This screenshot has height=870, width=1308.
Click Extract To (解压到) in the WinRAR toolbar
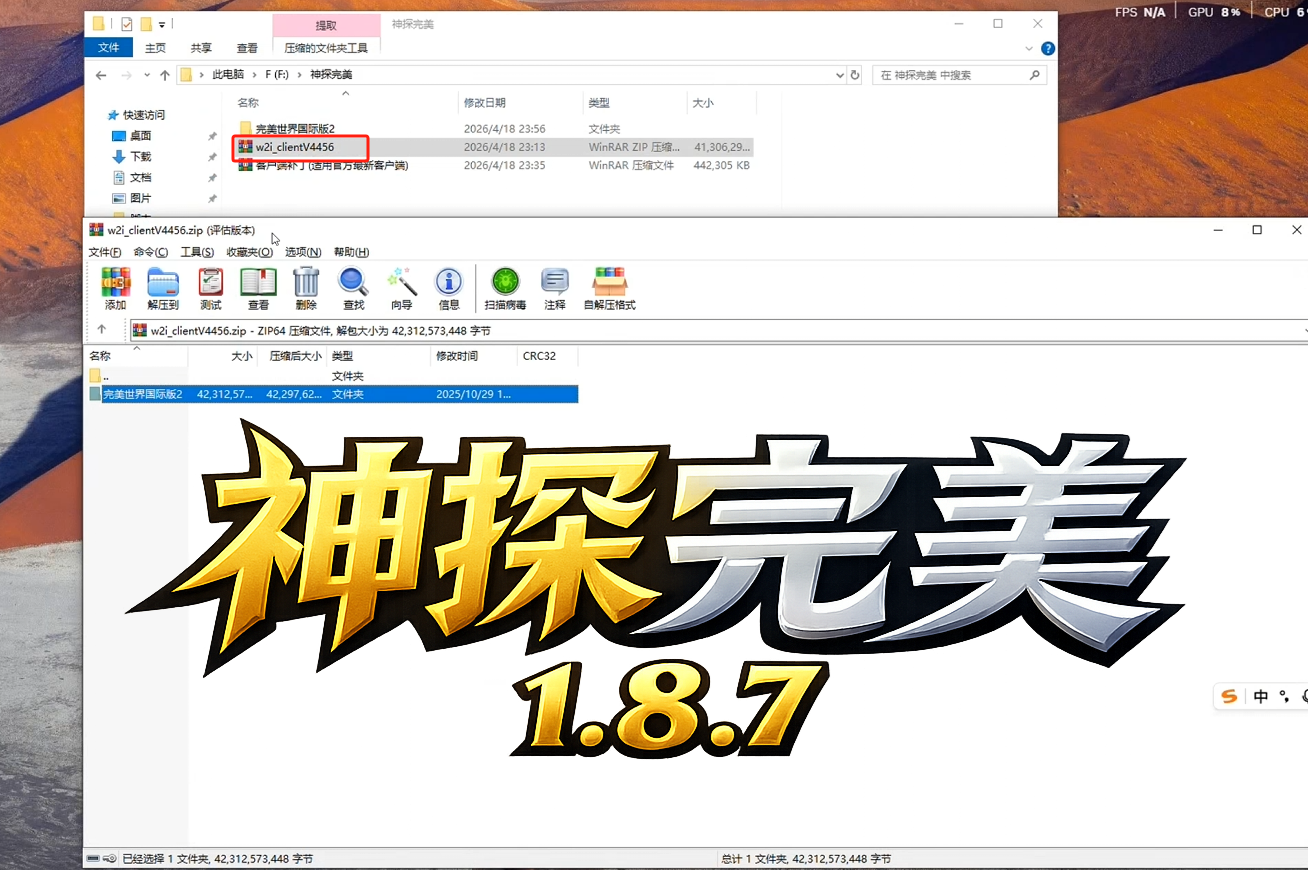162,288
